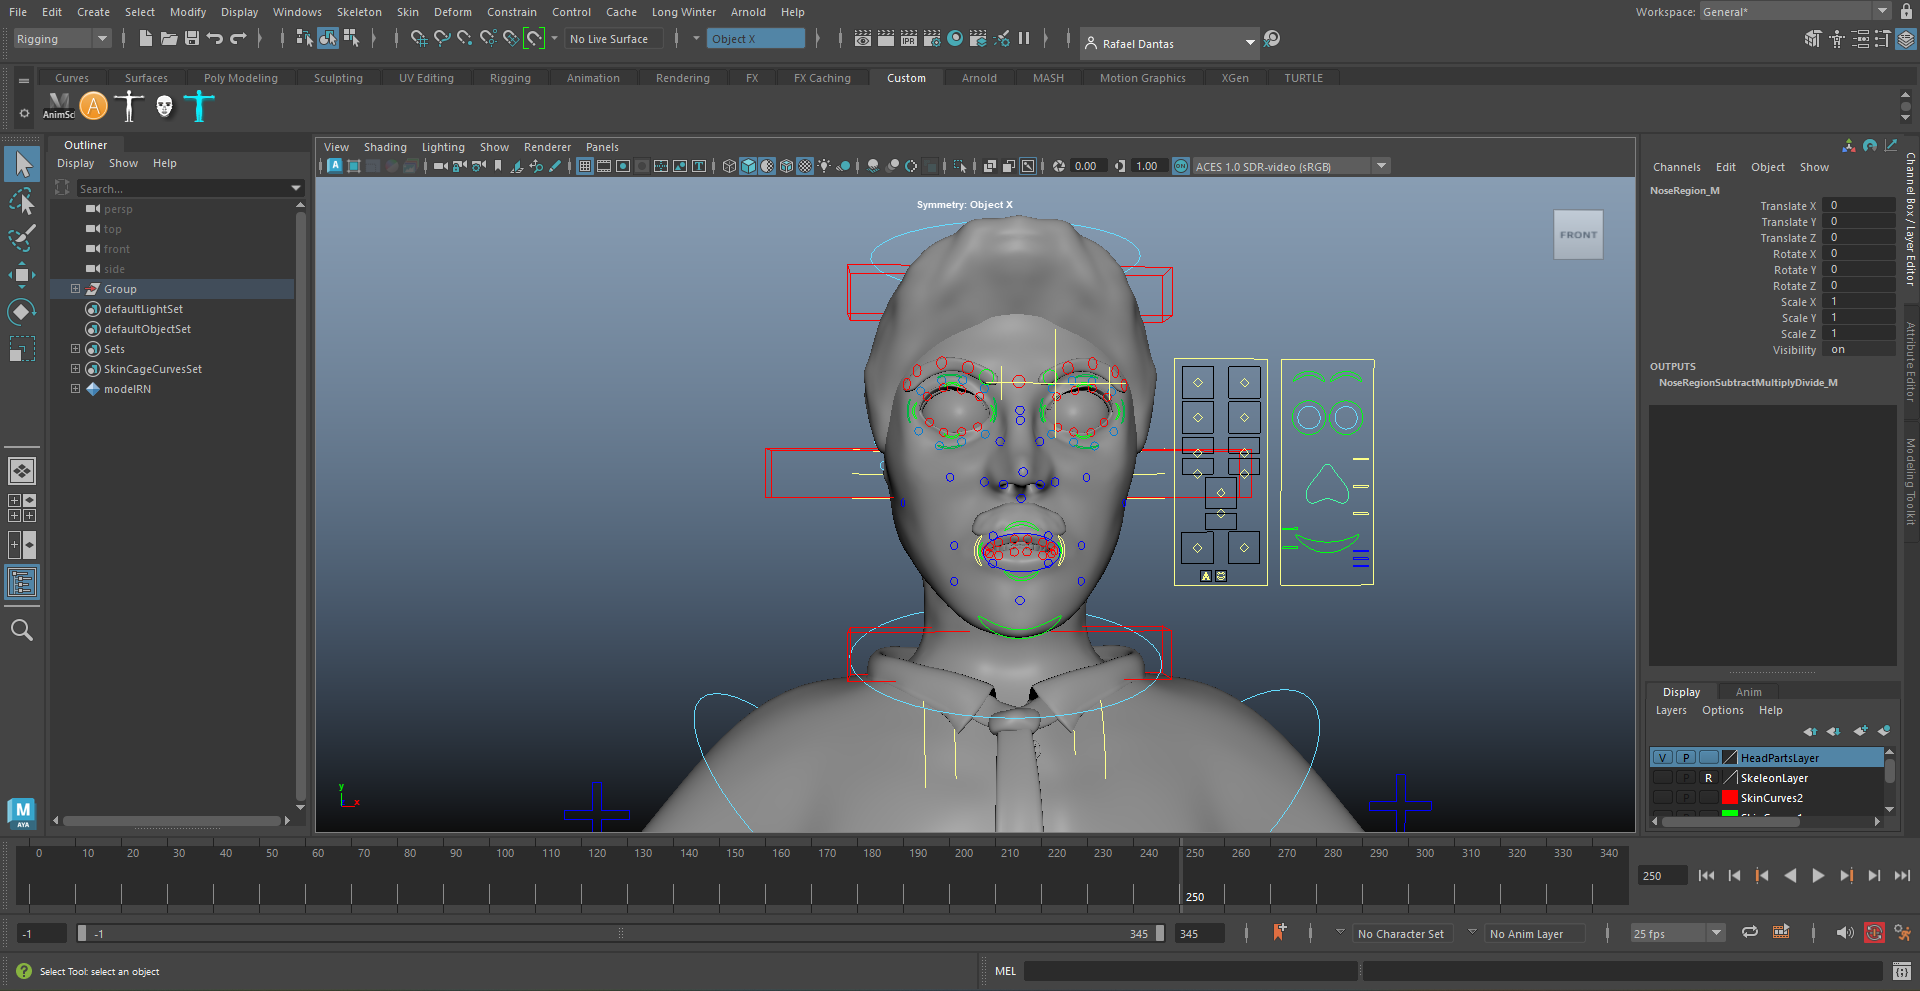Viewport: 1920px width, 991px height.
Task: Click the viewport exposure value field
Action: 1087,166
